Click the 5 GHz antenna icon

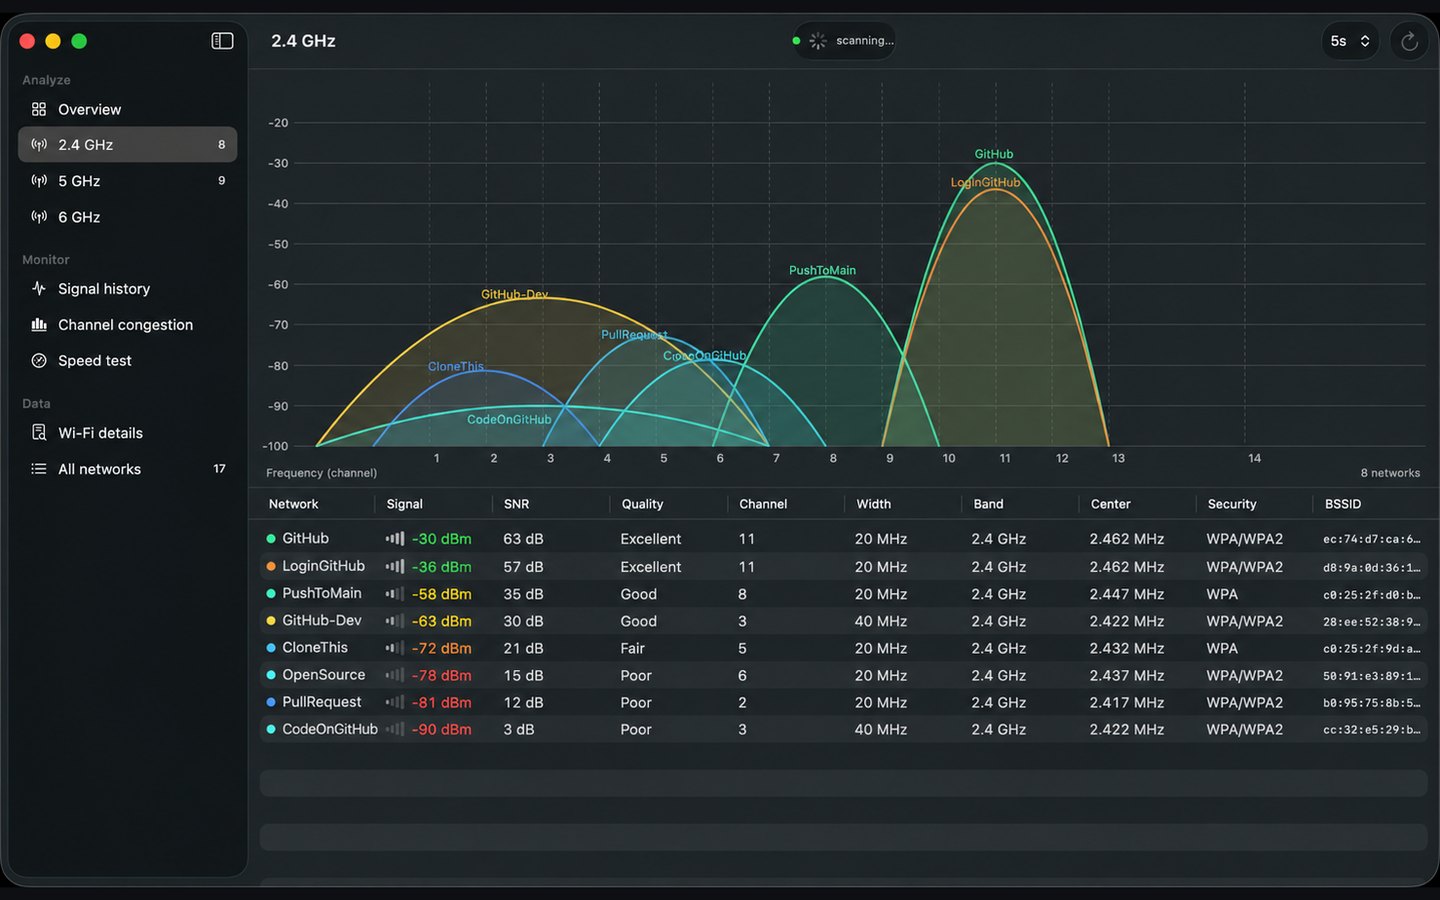point(39,181)
